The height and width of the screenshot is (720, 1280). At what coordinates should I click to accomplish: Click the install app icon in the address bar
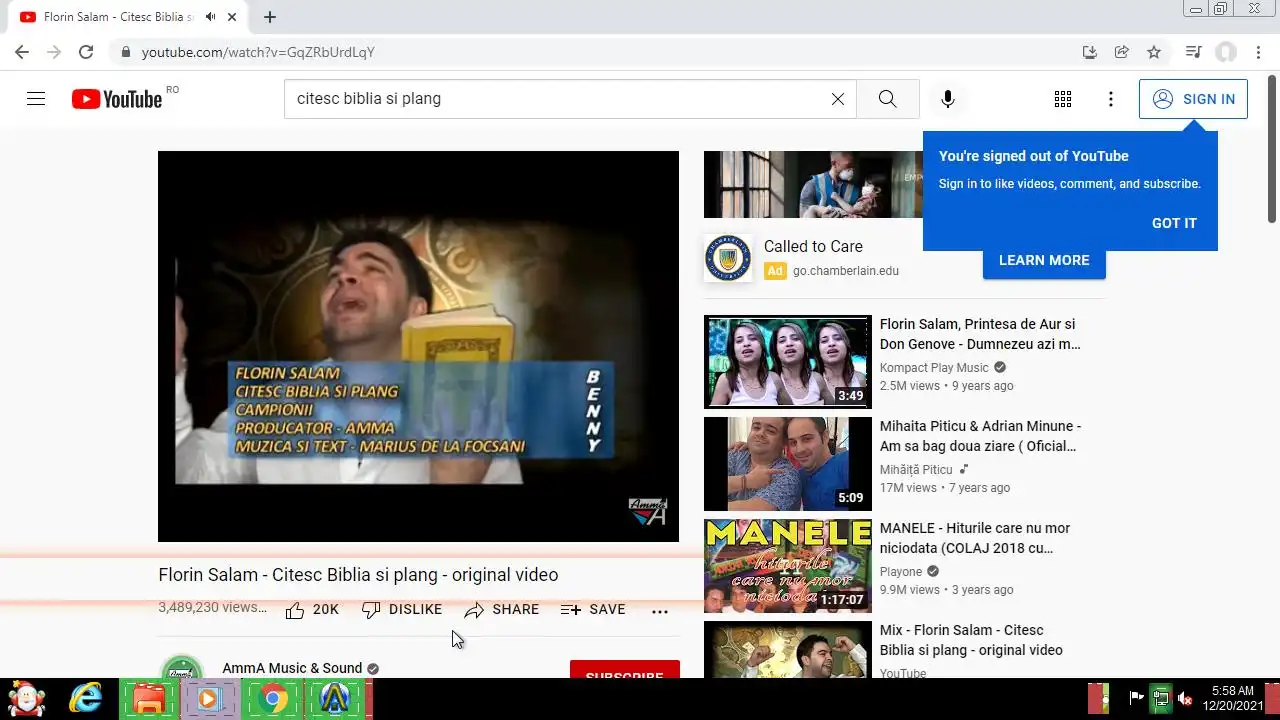(1090, 52)
